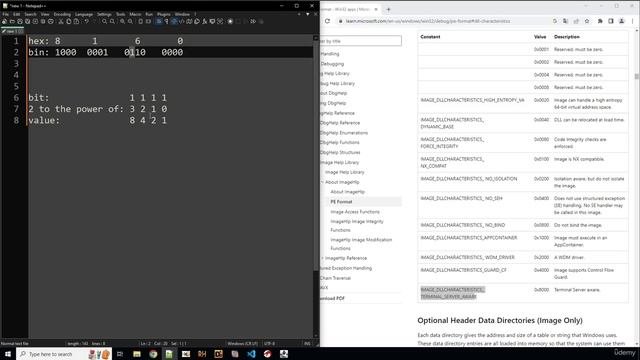Click line 7 '2 to the power of' text

tap(76, 109)
